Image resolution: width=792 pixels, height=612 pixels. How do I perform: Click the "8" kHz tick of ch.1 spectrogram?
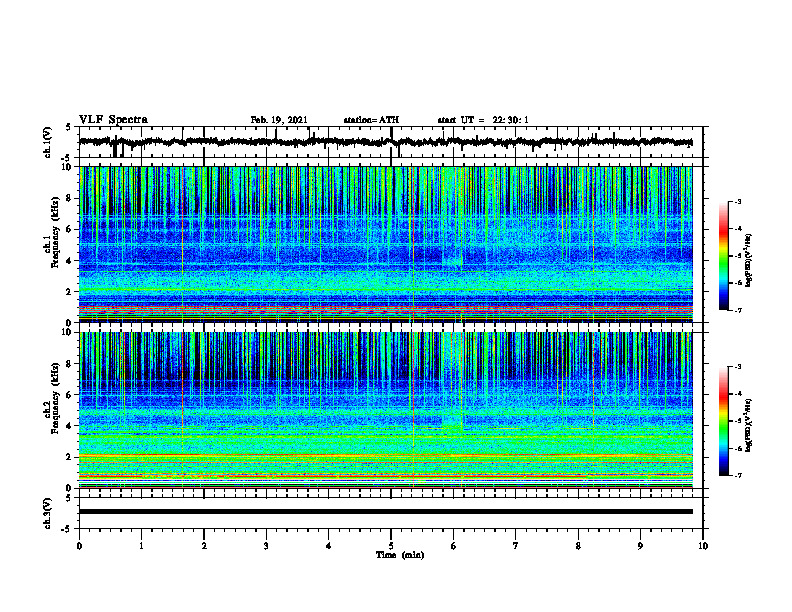click(70, 198)
